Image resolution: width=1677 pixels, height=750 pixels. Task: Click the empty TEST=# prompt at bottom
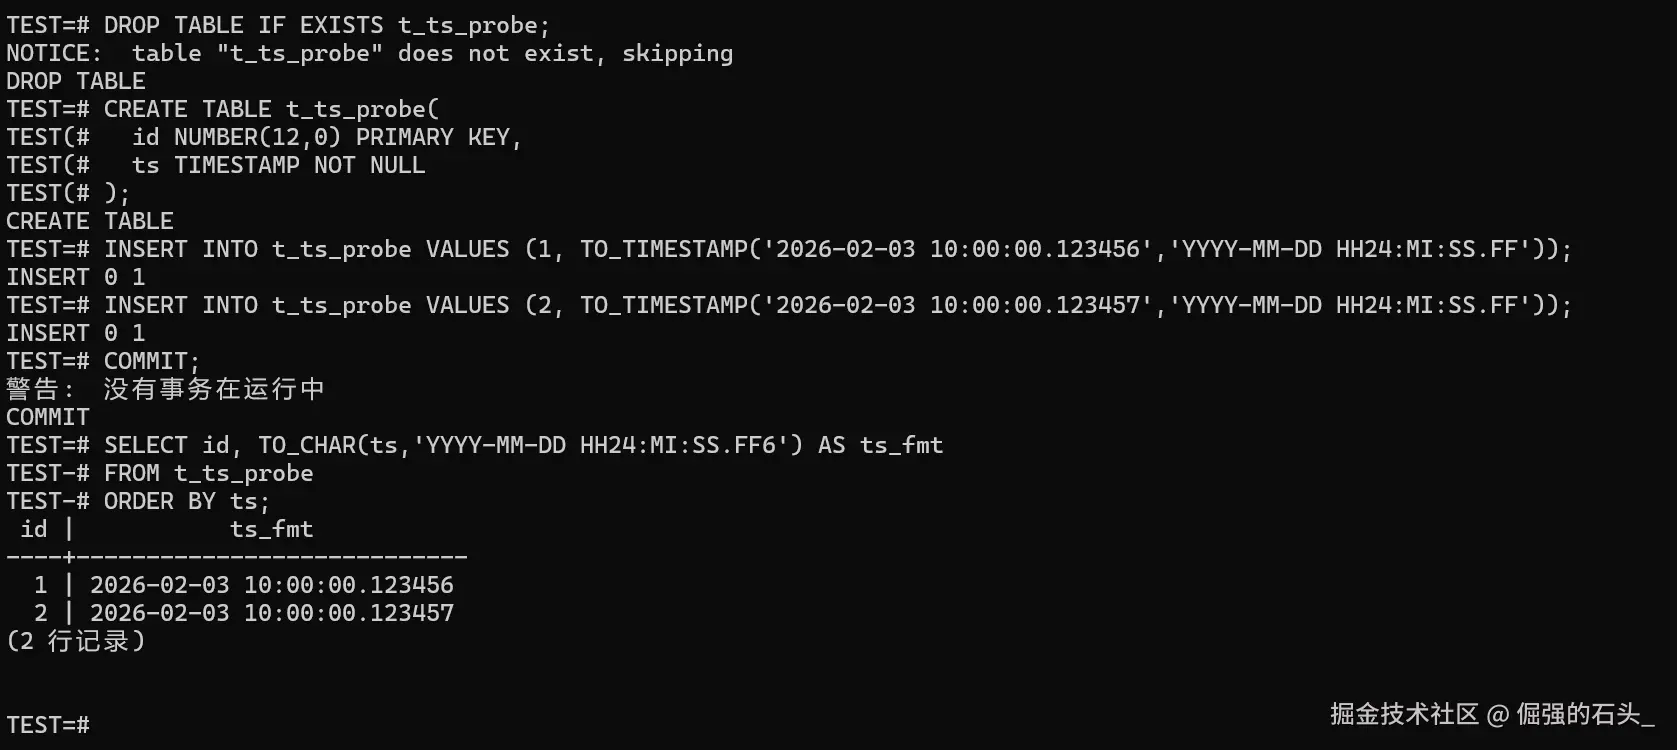point(48,724)
